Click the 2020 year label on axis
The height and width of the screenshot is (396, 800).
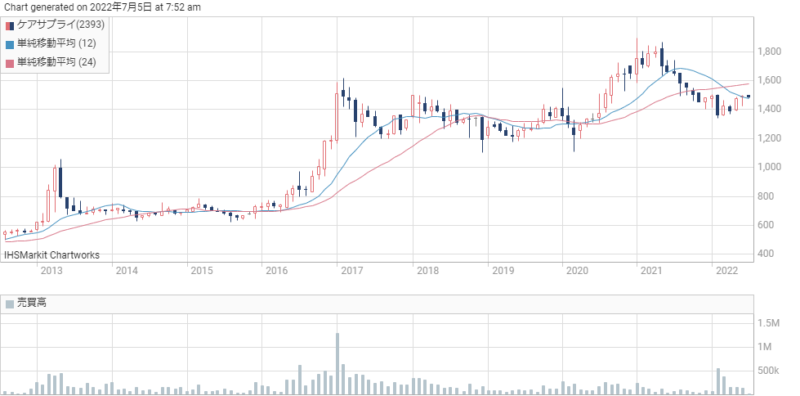(578, 271)
